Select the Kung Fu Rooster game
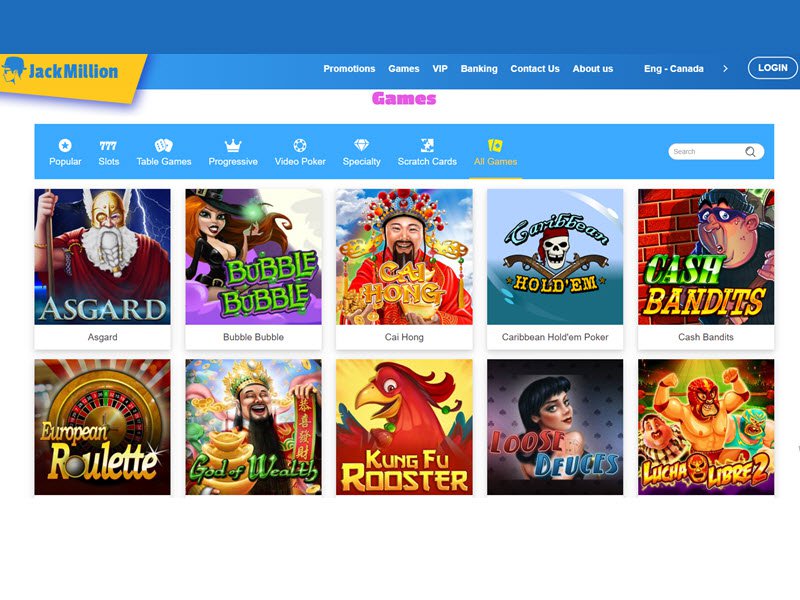 click(x=404, y=427)
